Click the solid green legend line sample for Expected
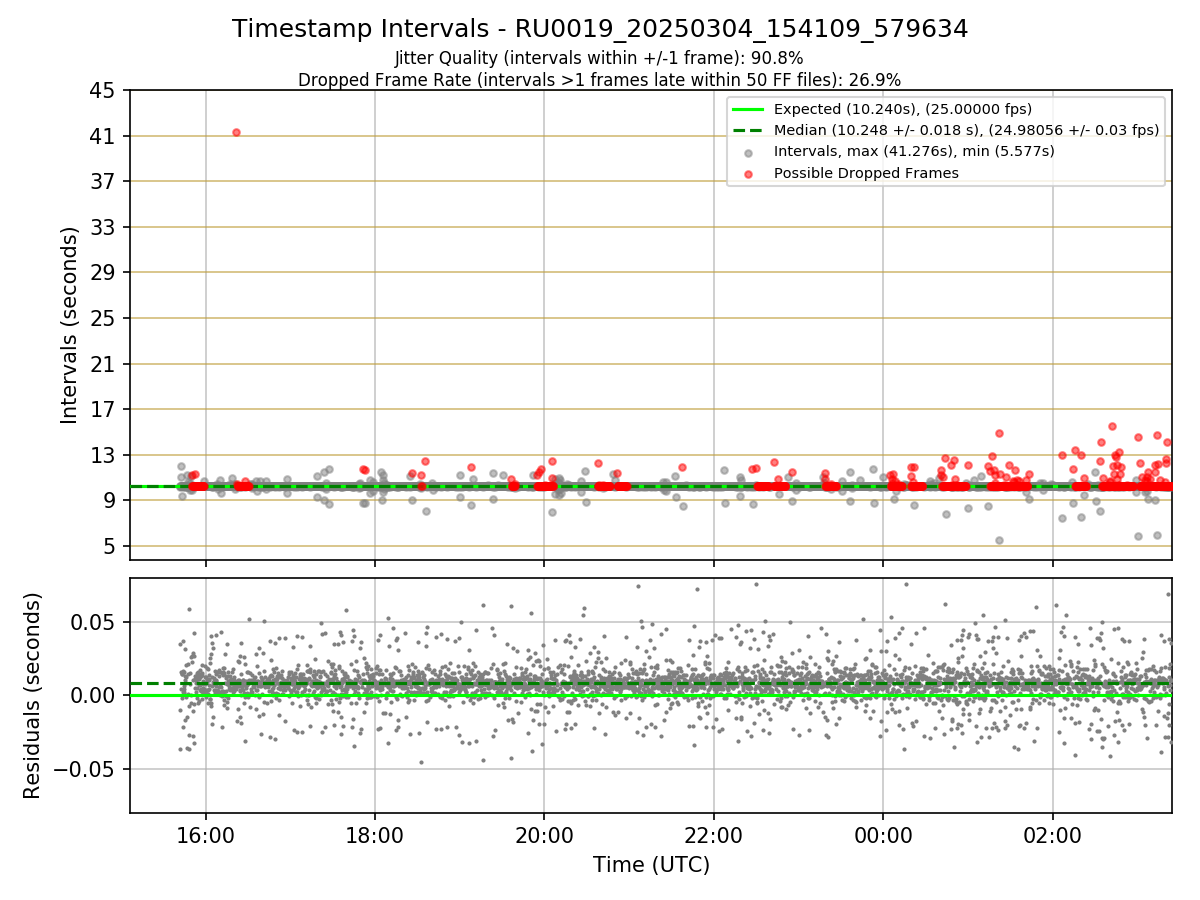This screenshot has width=1200, height=900. click(x=749, y=110)
